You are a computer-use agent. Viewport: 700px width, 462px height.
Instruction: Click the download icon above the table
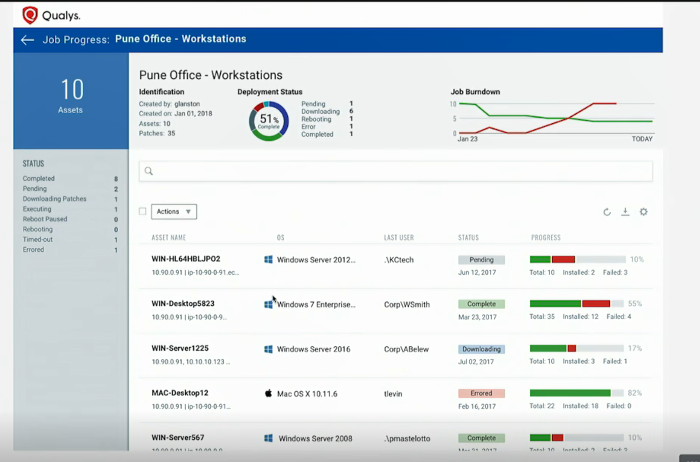point(625,212)
